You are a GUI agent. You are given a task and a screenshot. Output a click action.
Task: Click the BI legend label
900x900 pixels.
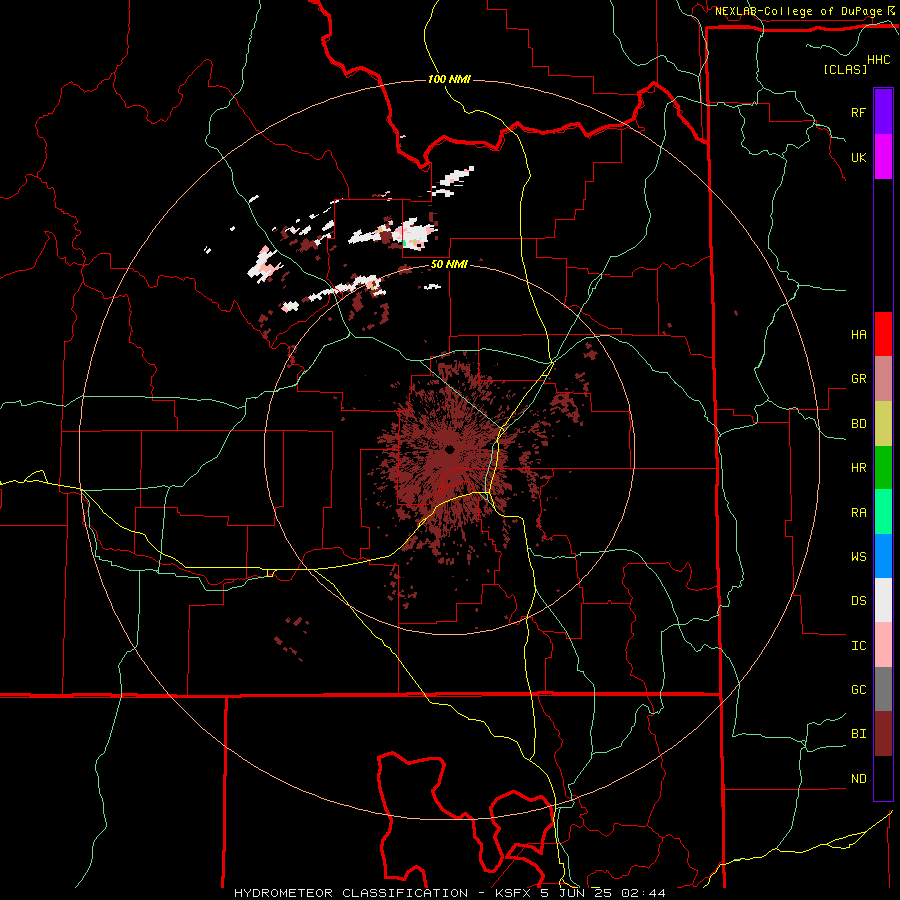pos(858,734)
